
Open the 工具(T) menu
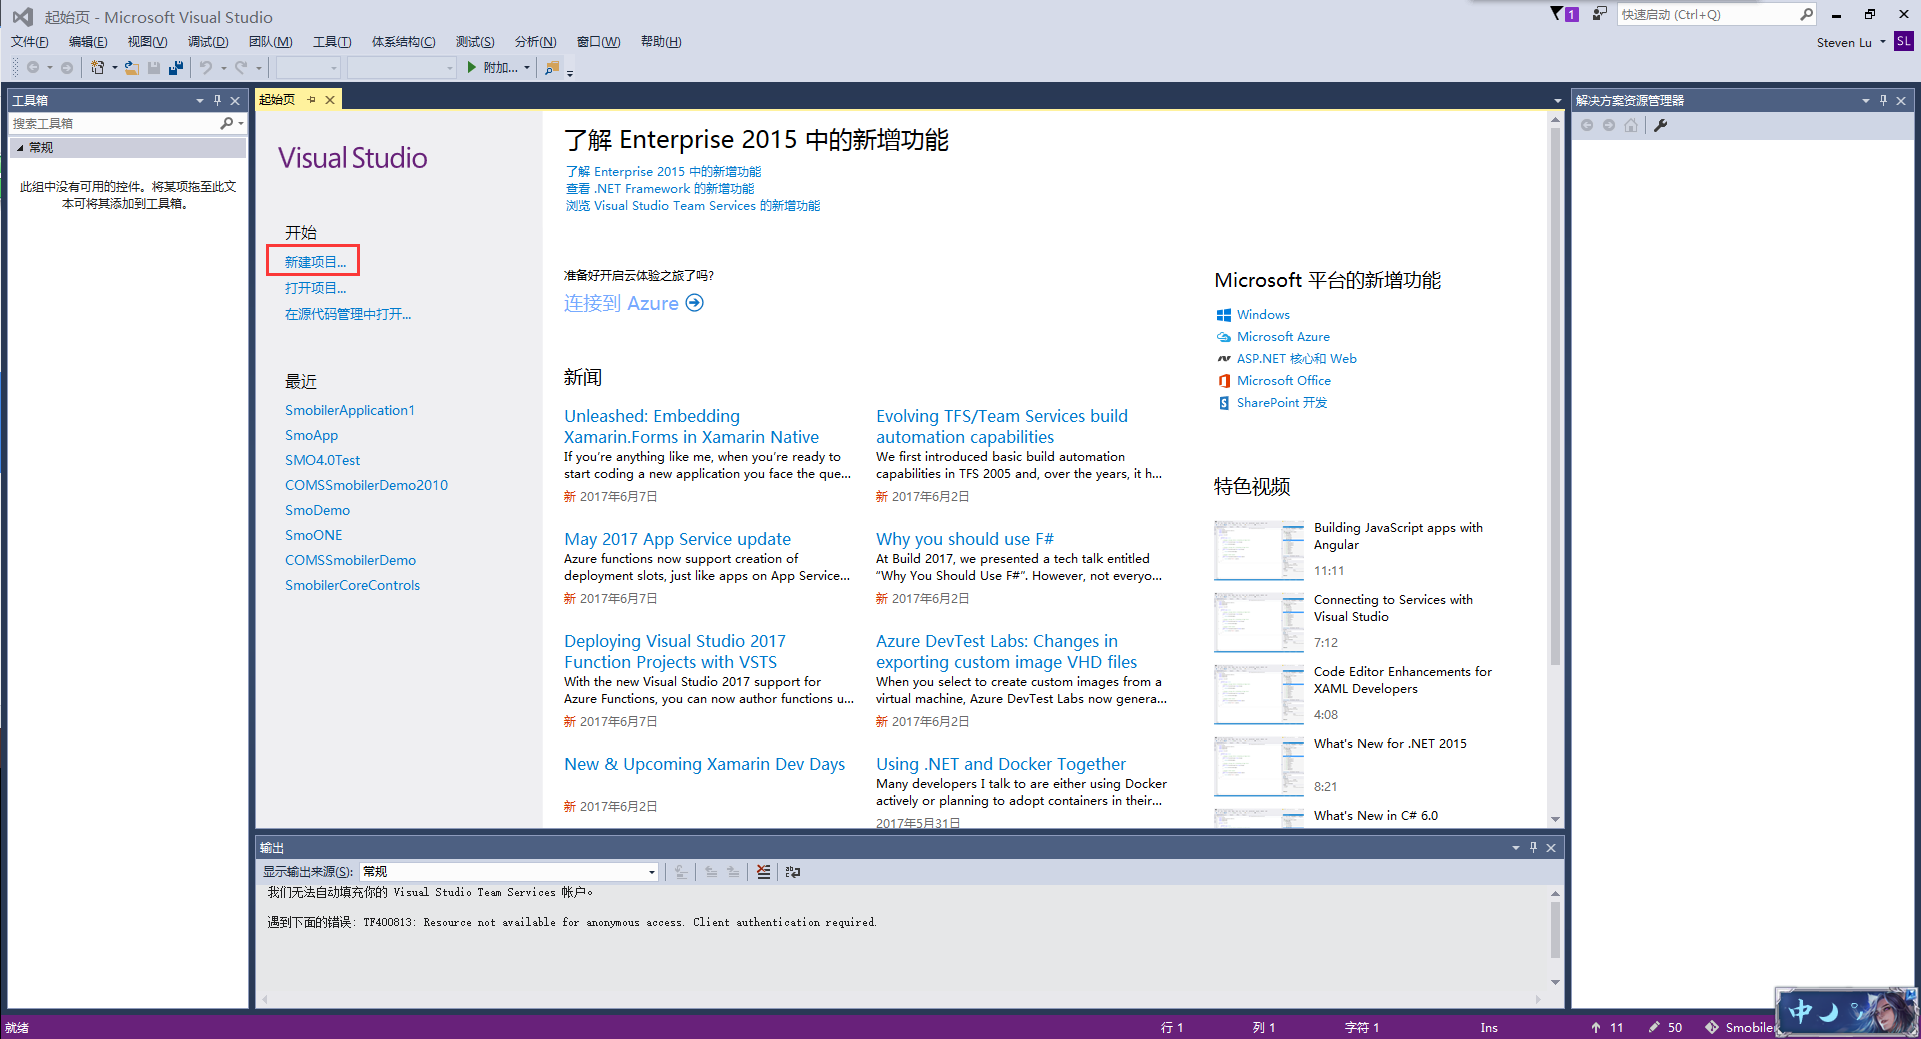(332, 41)
